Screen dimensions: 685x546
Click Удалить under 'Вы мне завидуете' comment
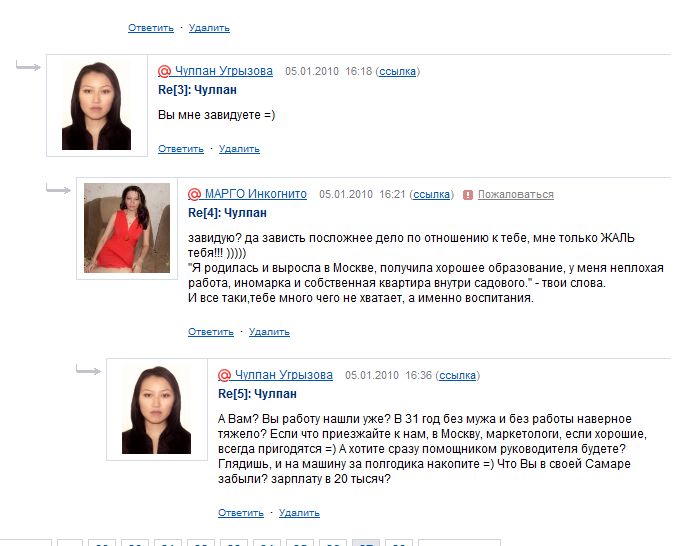(239, 149)
